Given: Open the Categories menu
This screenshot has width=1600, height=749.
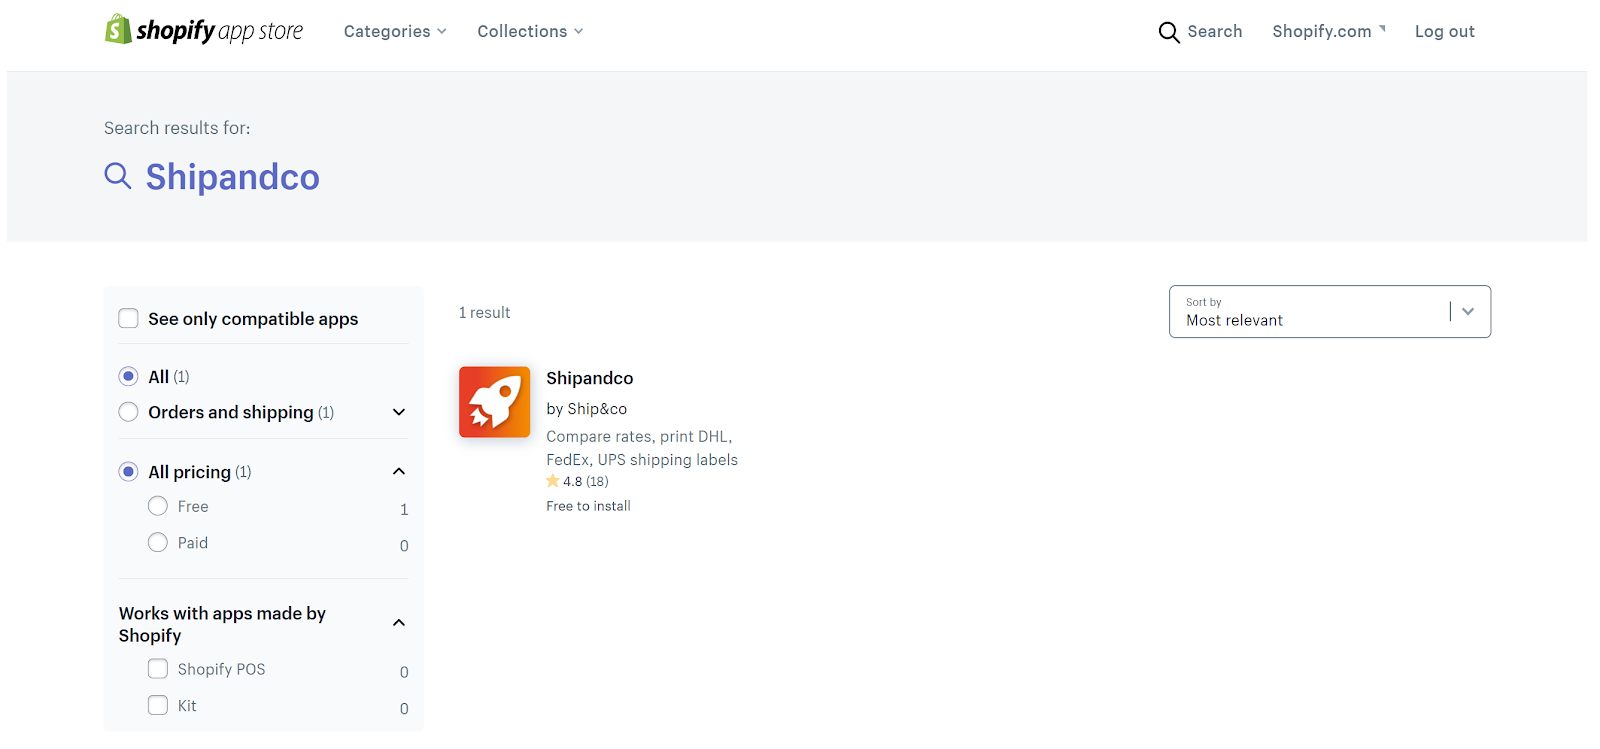Looking at the screenshot, I should (x=395, y=31).
